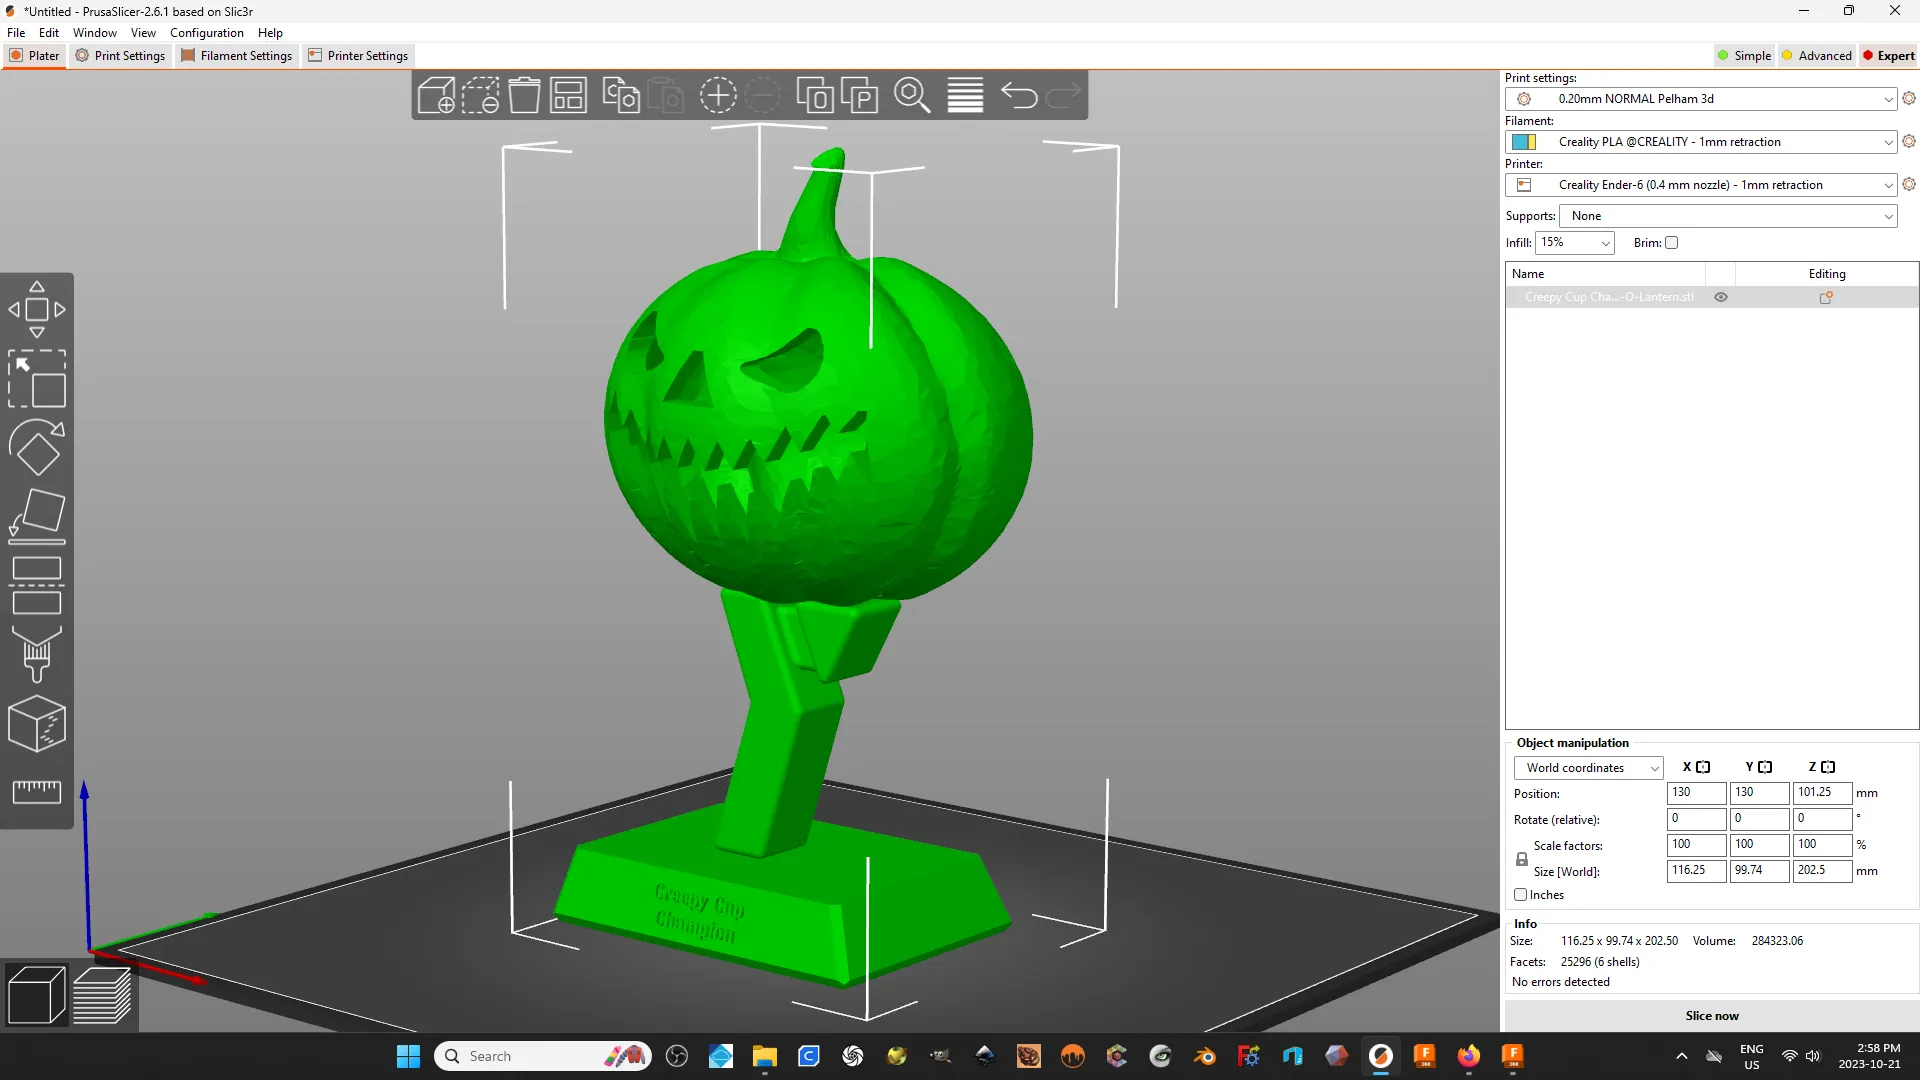Viewport: 1920px width, 1080px height.
Task: Switch to the Filament Settings tab
Action: point(237,56)
